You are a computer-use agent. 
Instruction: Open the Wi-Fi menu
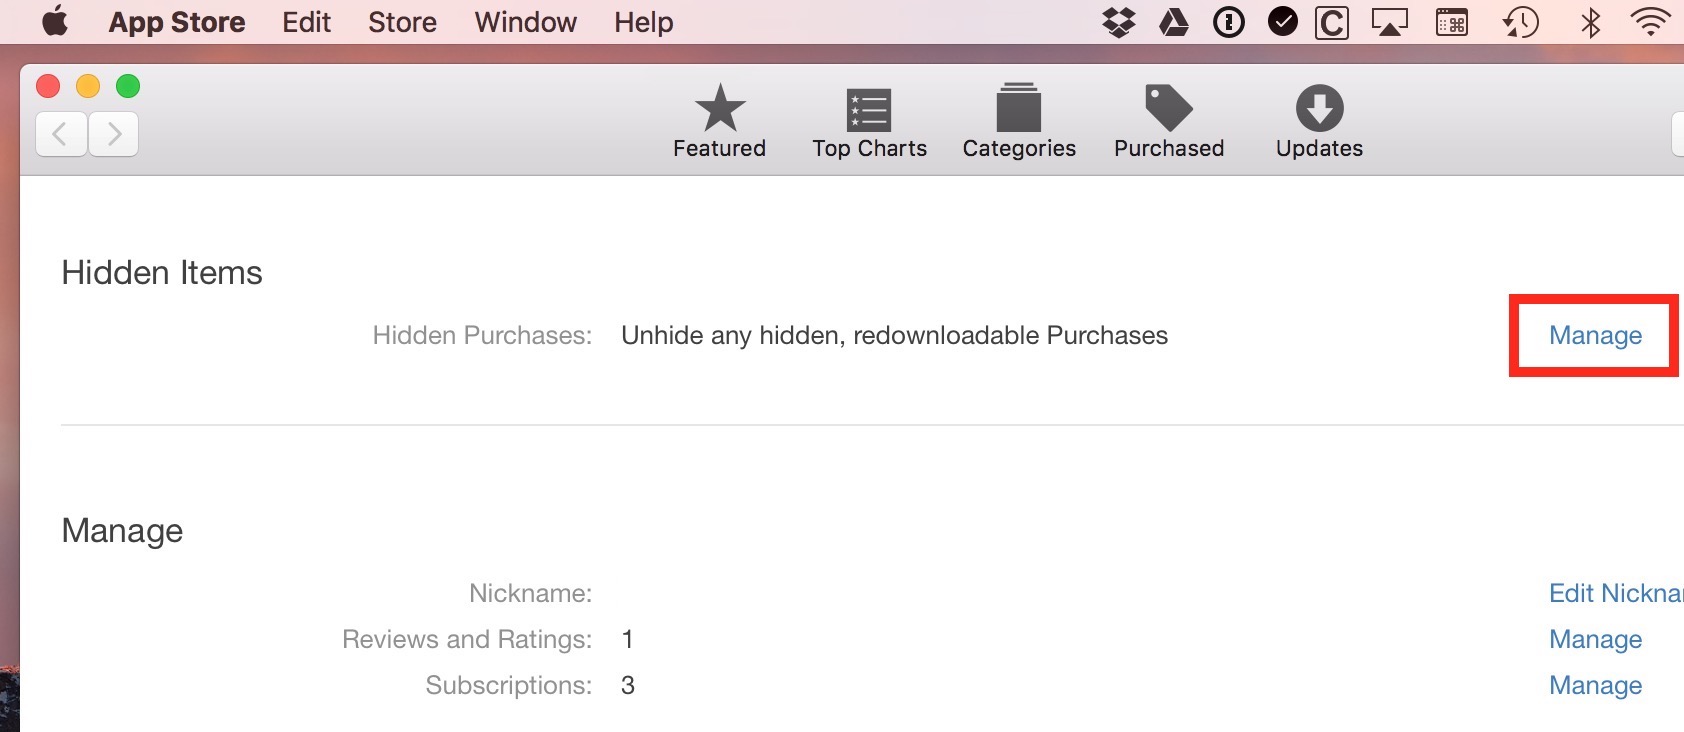pyautogui.click(x=1650, y=22)
